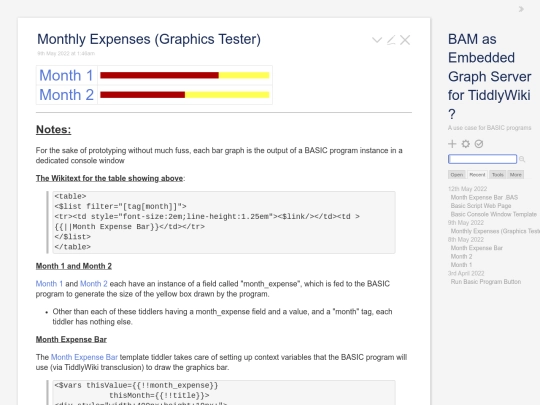The width and height of the screenshot is (540, 405).
Task: Open Month 2 entry in recent list
Action: click(461, 256)
